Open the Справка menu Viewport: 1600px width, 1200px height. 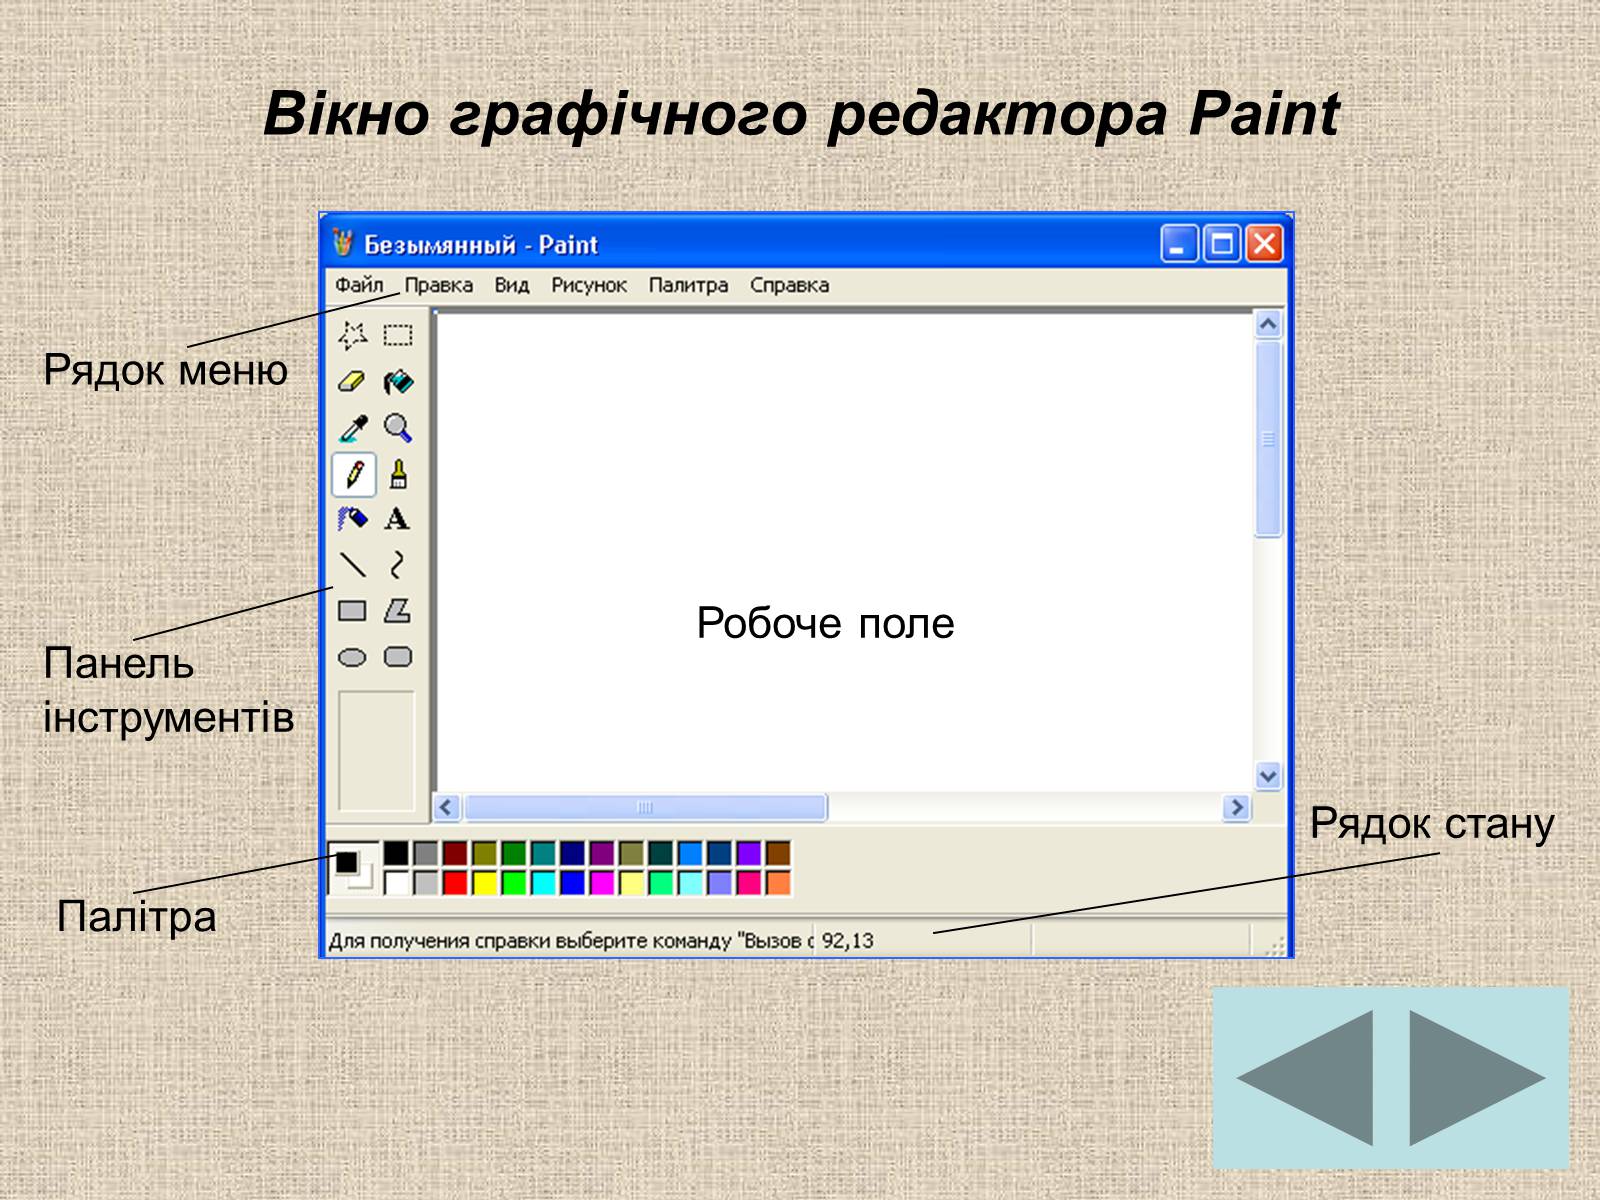coord(789,285)
